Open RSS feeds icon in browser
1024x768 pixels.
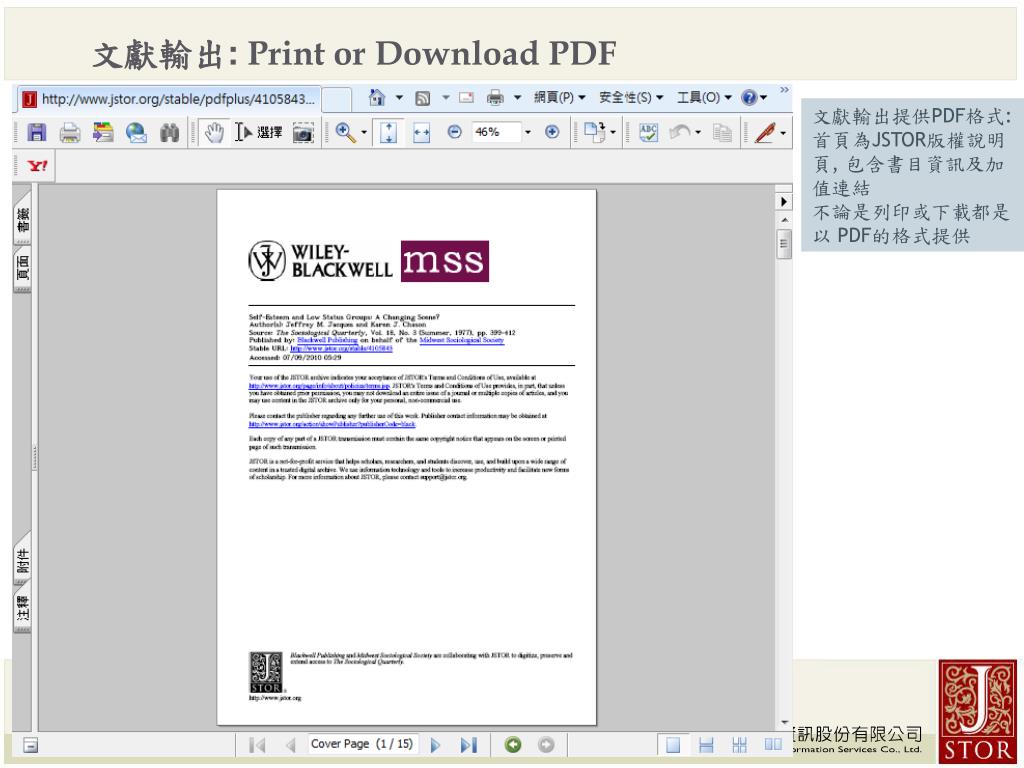423,99
